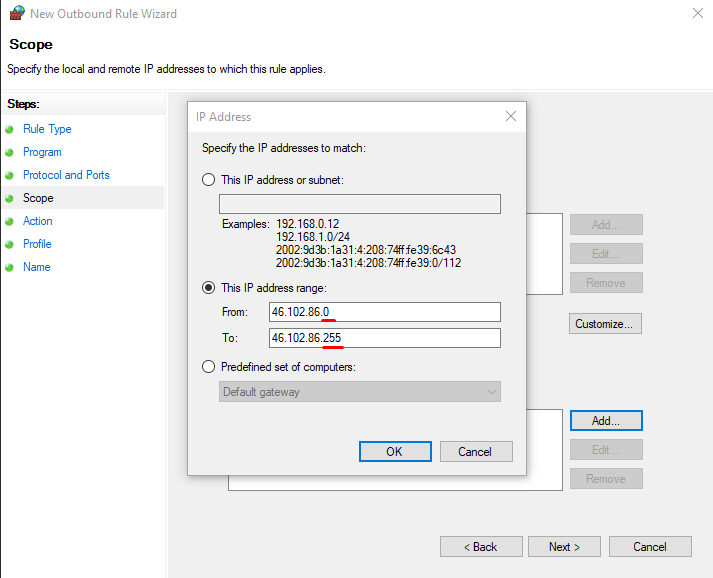Close the IP Address dialog
The height and width of the screenshot is (578, 713).
[511, 117]
